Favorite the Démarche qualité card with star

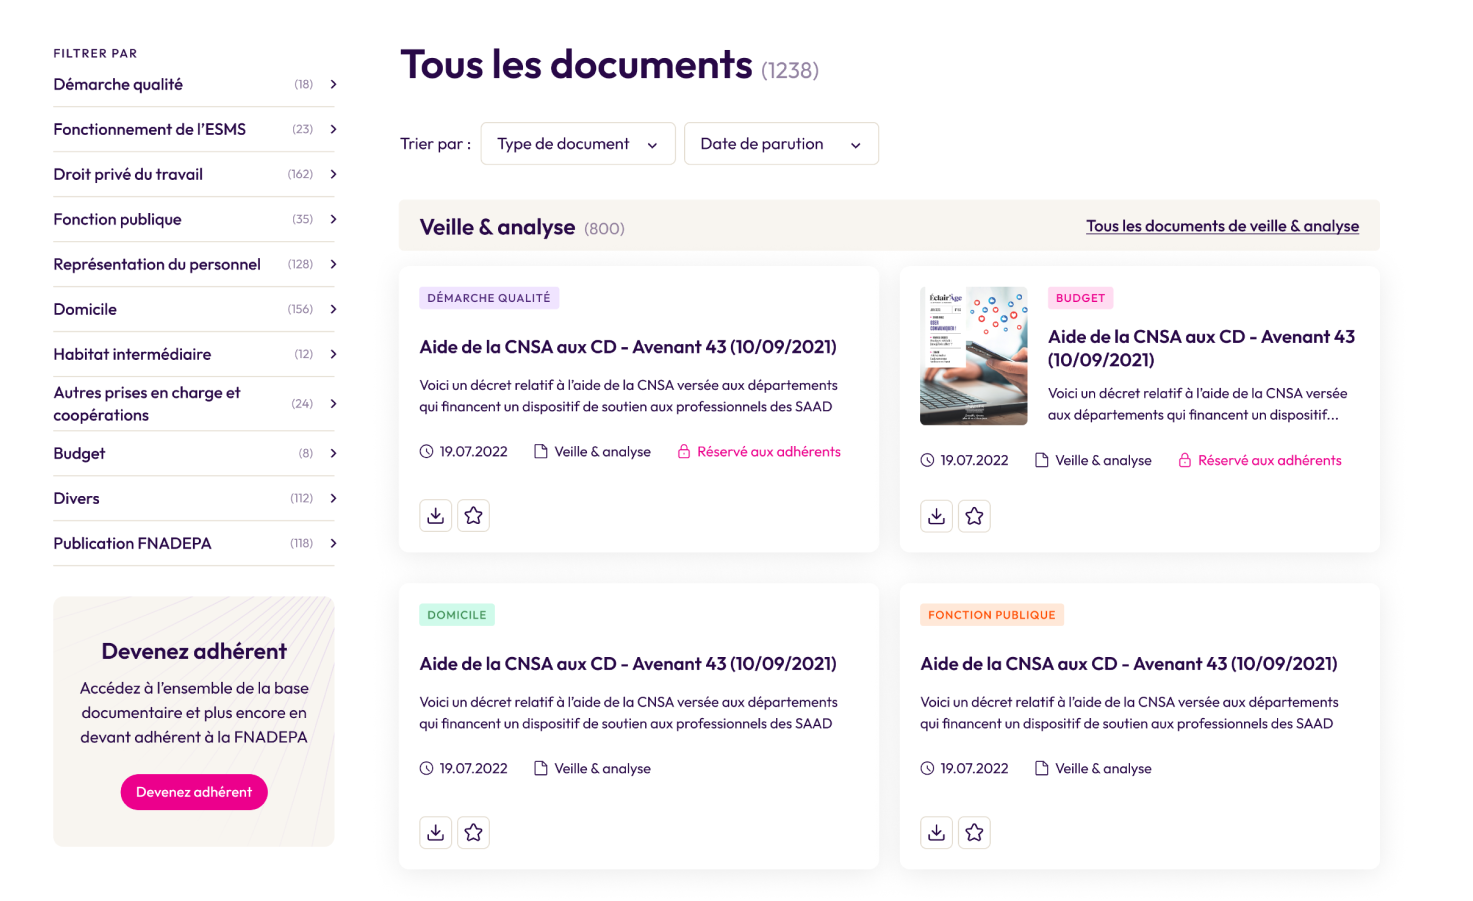[x=473, y=515]
